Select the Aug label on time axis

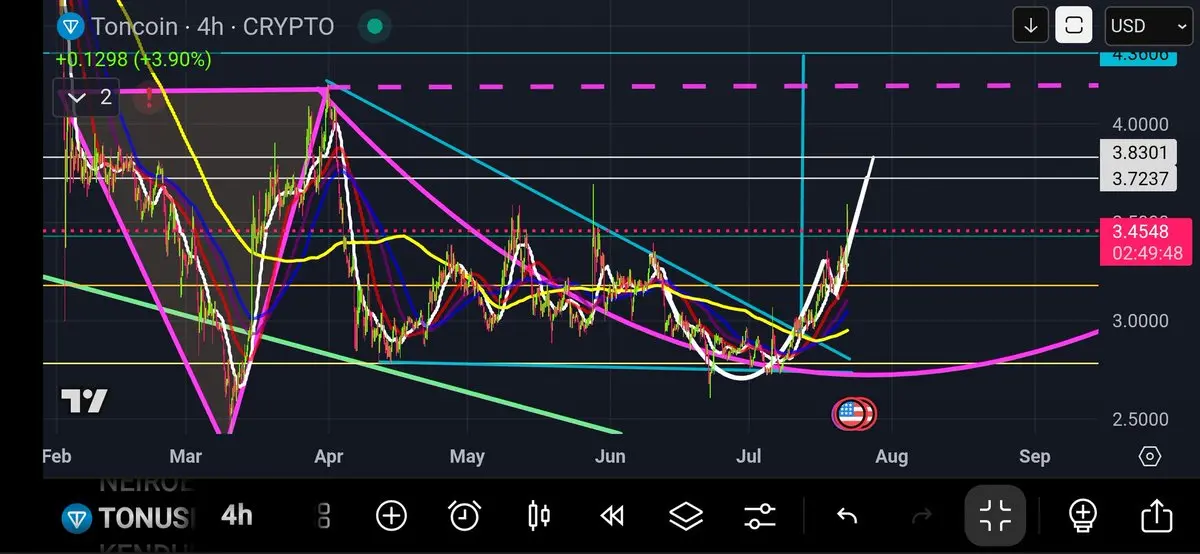click(x=891, y=457)
